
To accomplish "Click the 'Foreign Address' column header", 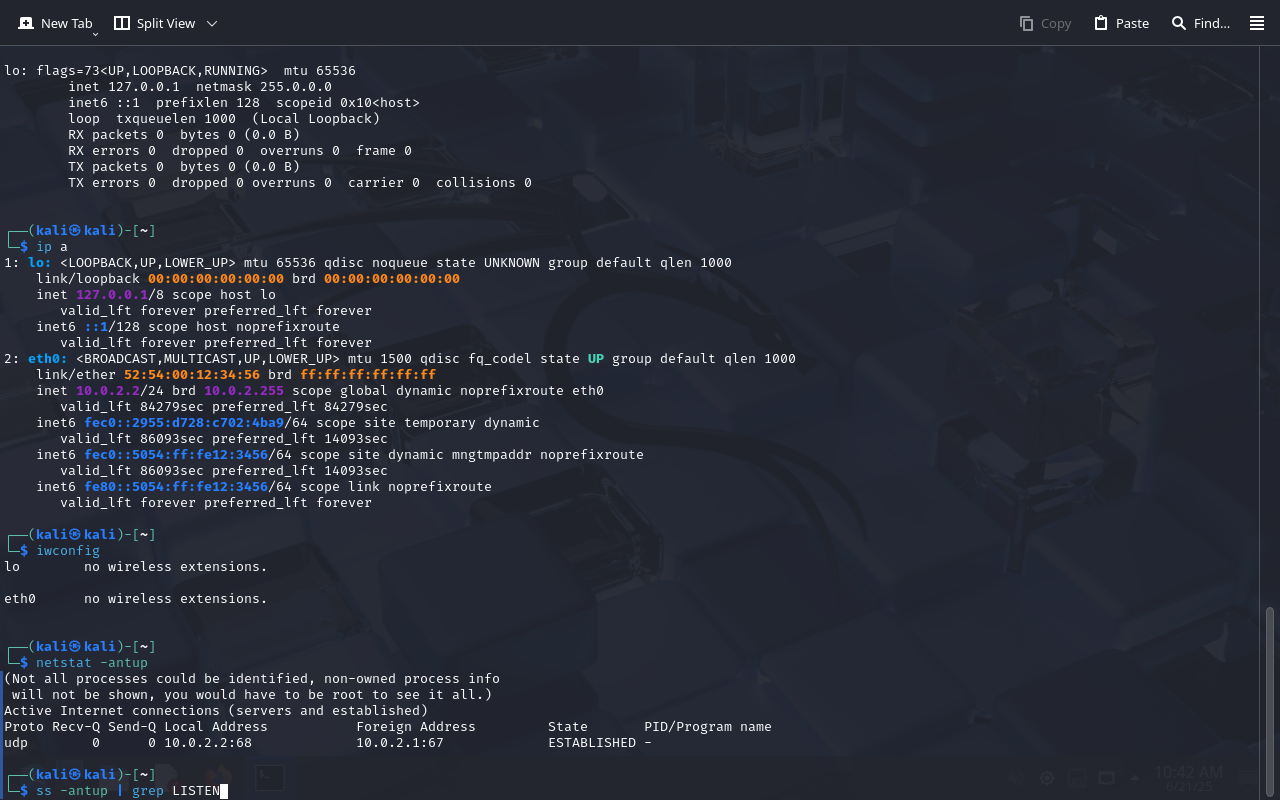I will (416, 727).
